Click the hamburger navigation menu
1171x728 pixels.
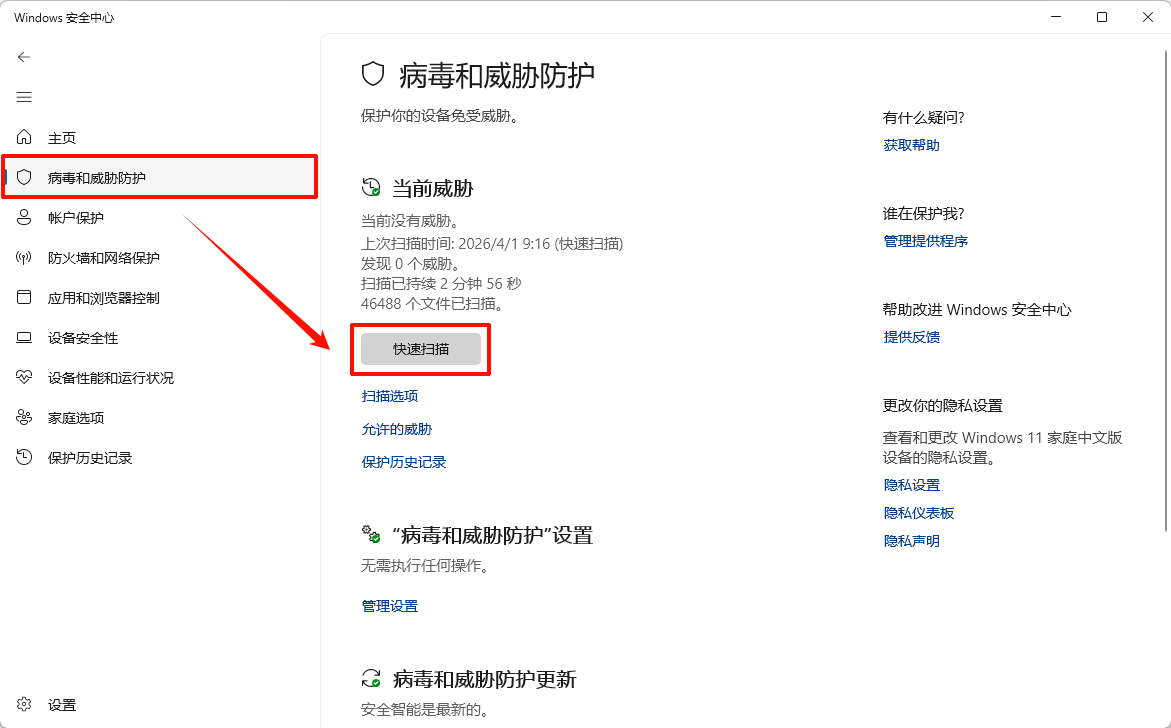click(x=24, y=97)
